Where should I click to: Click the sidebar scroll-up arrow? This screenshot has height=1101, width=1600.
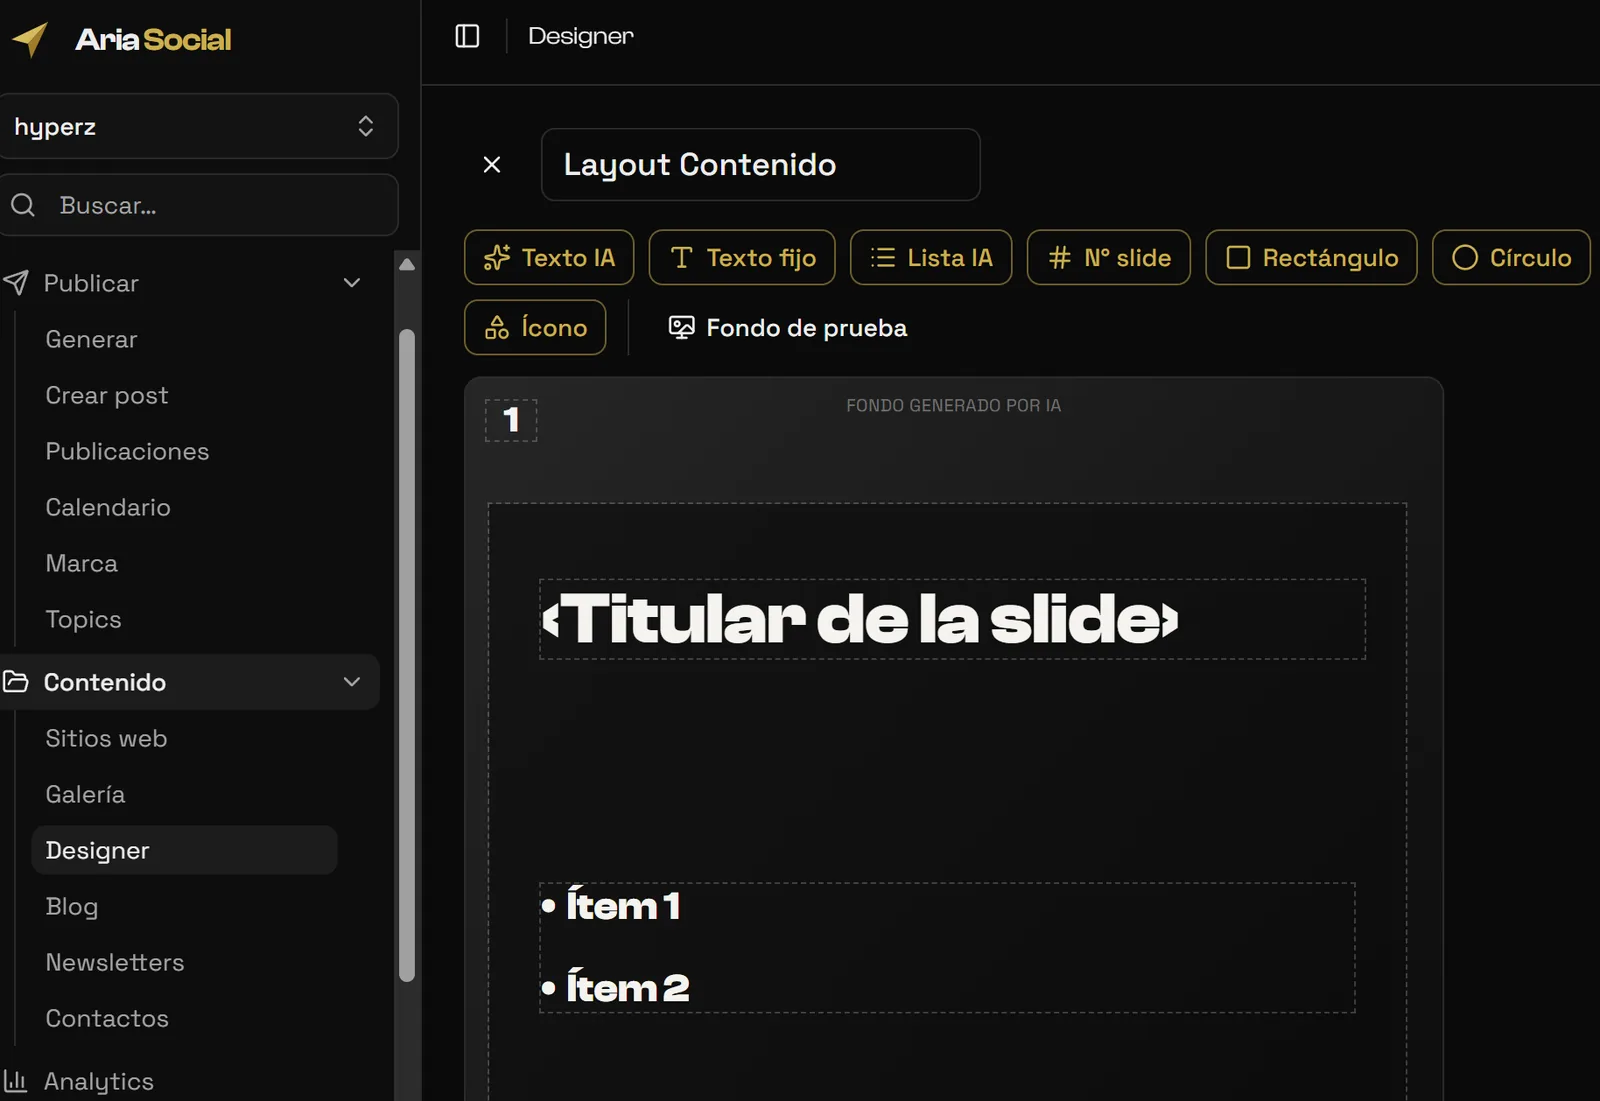coord(407,265)
